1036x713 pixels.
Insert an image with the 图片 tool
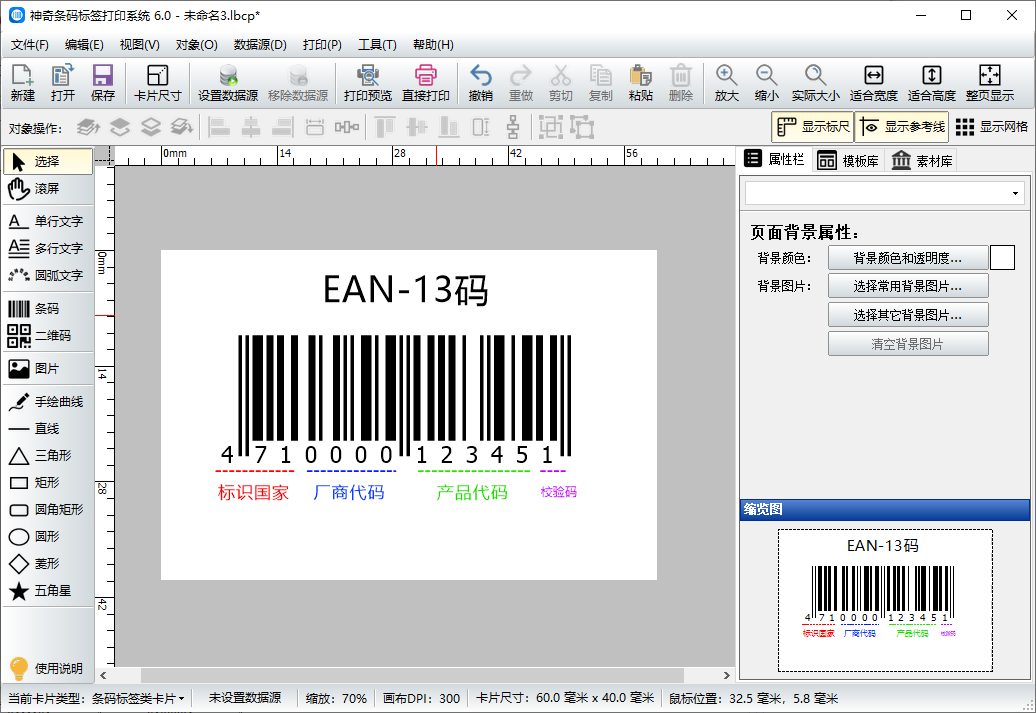(x=47, y=368)
